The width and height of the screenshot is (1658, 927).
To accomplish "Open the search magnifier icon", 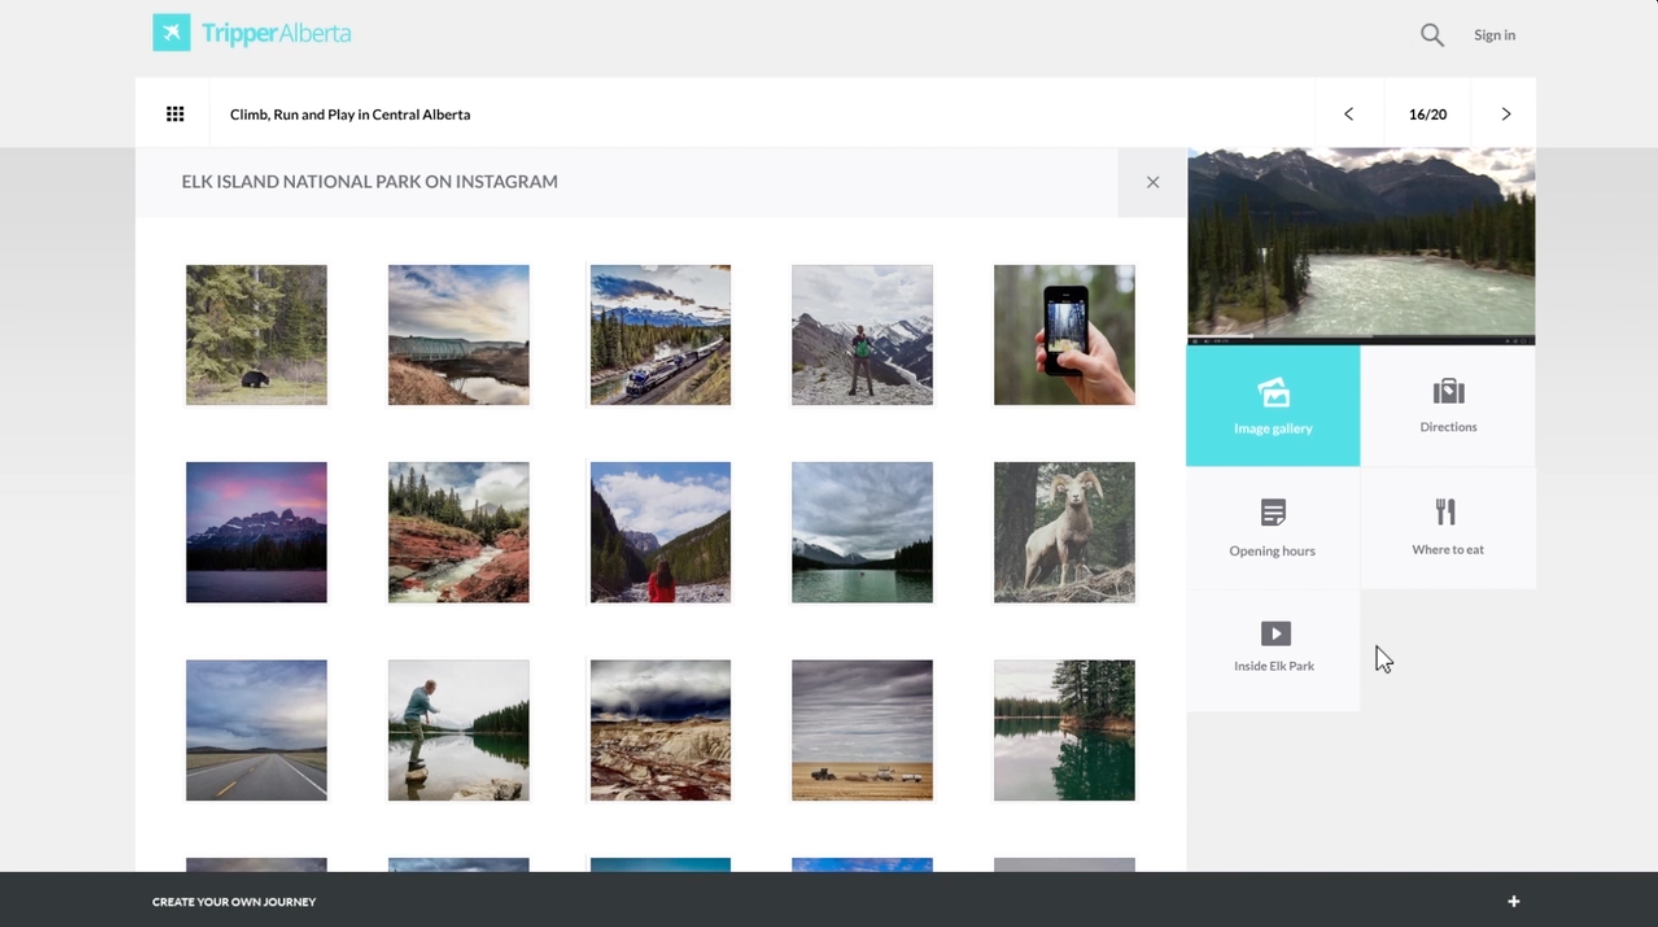I will pos(1432,35).
